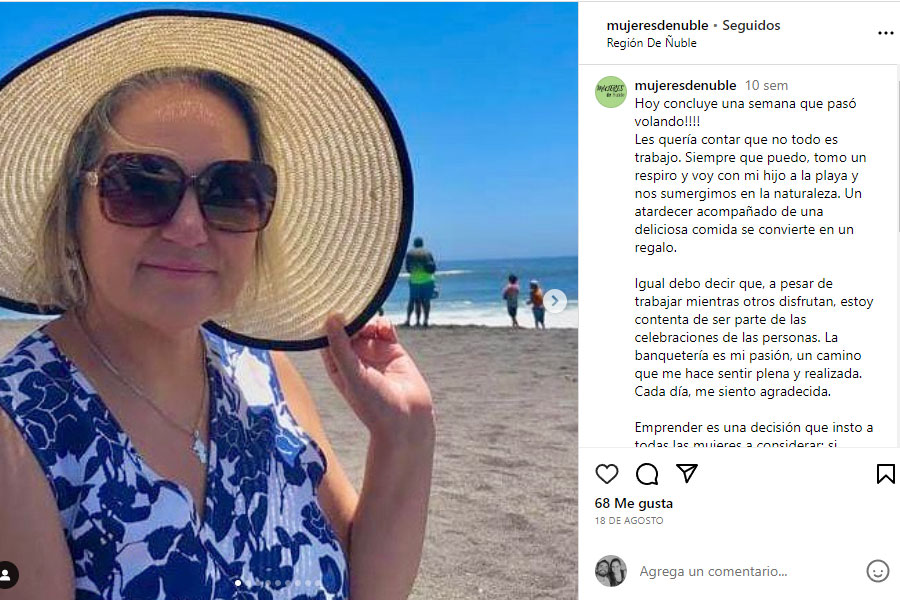The width and height of the screenshot is (900, 600).
Task: Select the first carousel dot indicator
Action: tap(238, 583)
